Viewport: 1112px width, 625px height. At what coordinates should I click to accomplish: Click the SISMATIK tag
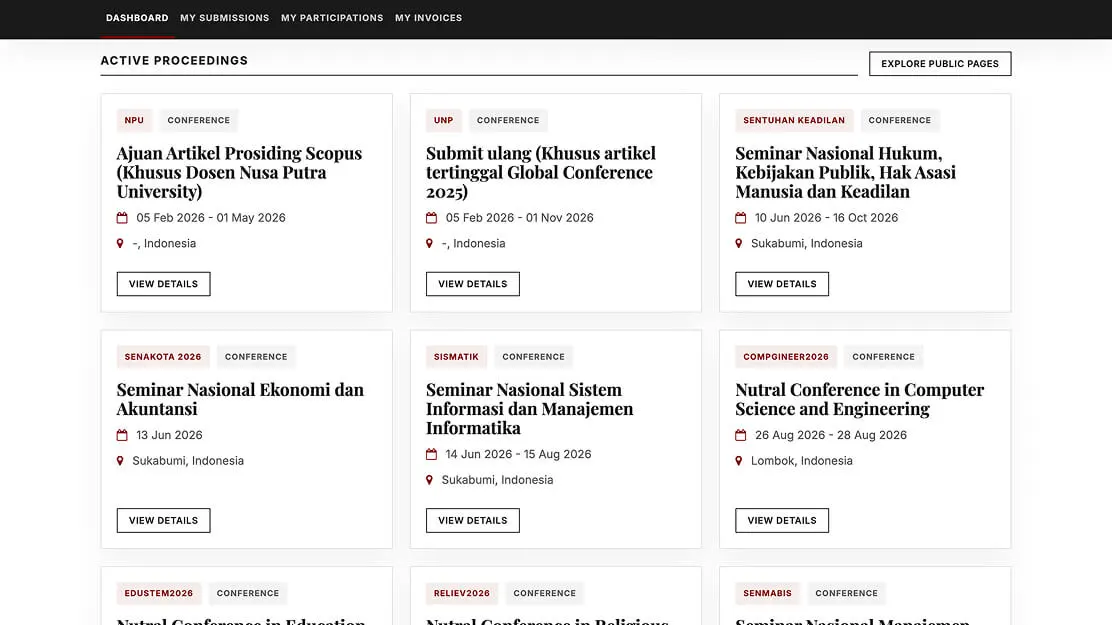coord(456,357)
